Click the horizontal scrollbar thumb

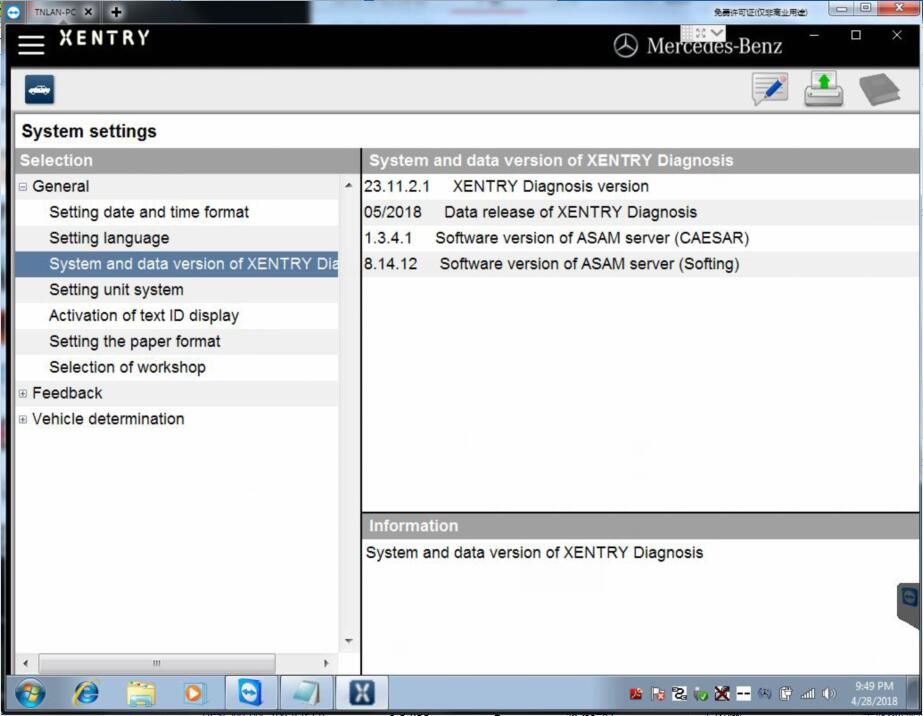pyautogui.click(x=157, y=663)
